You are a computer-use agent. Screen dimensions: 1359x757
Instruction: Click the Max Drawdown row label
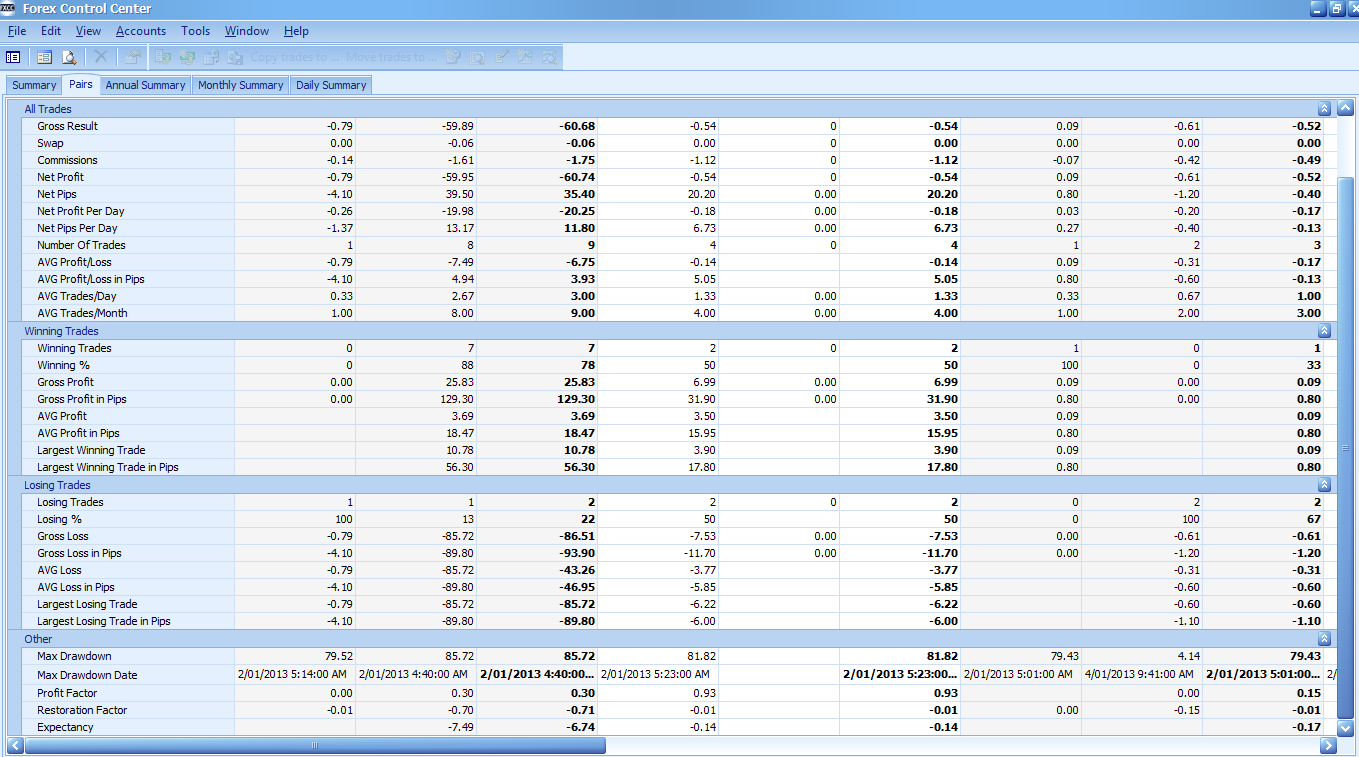(x=75, y=656)
